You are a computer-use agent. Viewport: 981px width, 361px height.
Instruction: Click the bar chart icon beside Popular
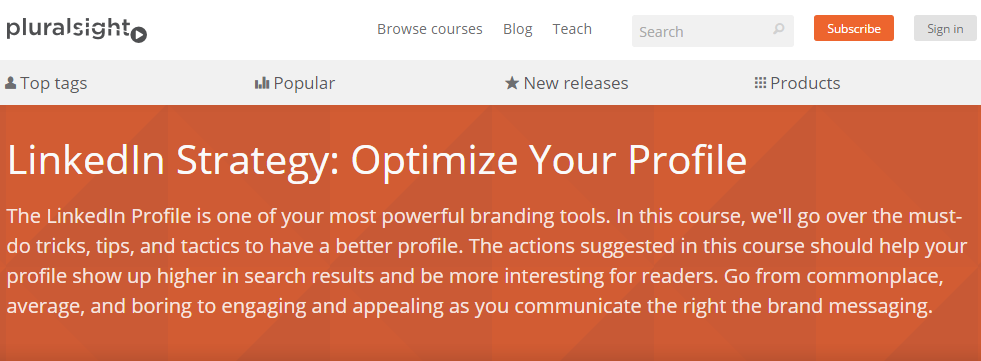coord(262,83)
